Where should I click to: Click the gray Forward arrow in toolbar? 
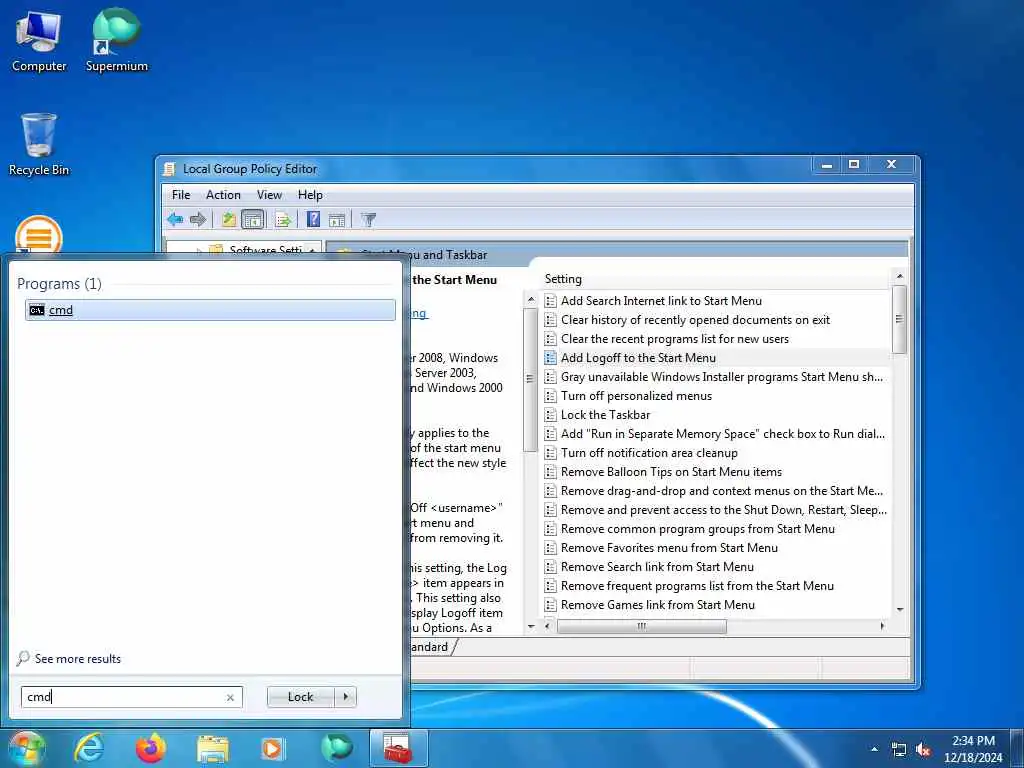(198, 219)
